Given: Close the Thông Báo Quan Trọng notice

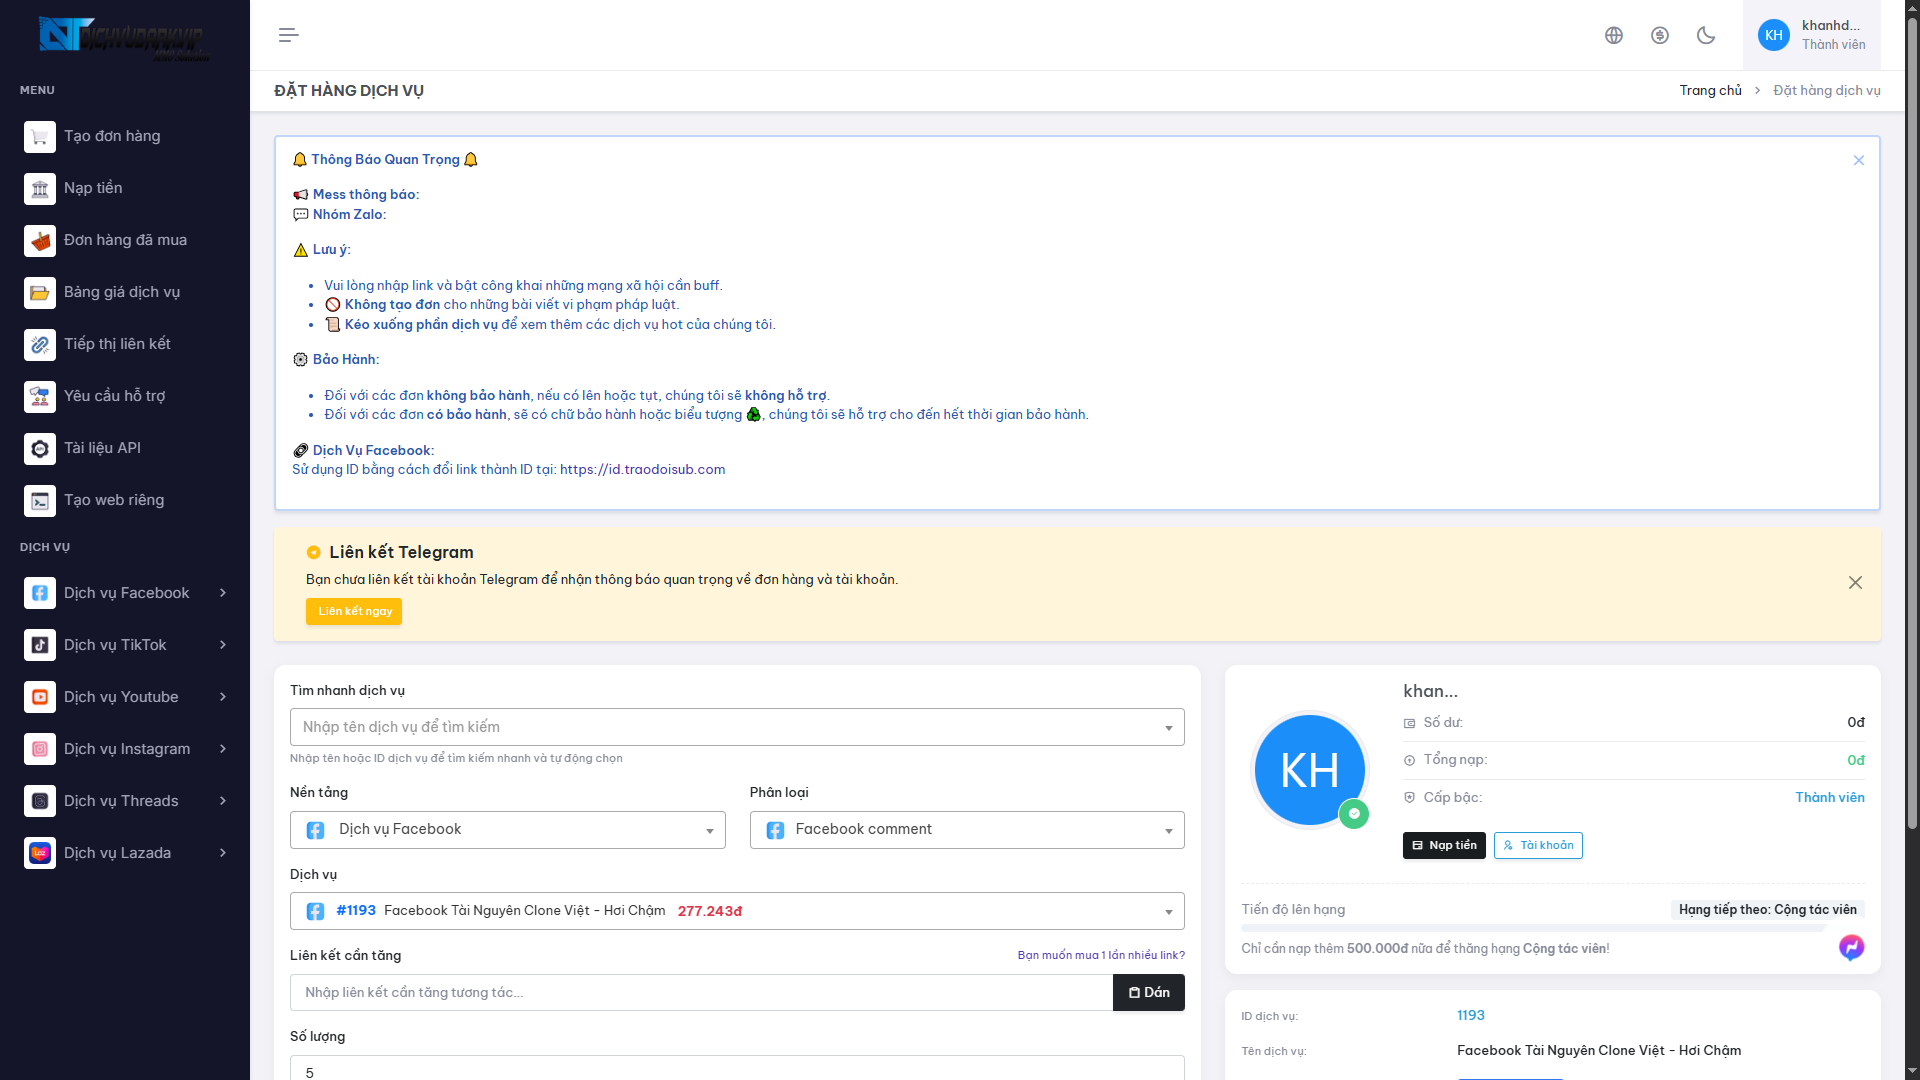Looking at the screenshot, I should (x=1859, y=160).
